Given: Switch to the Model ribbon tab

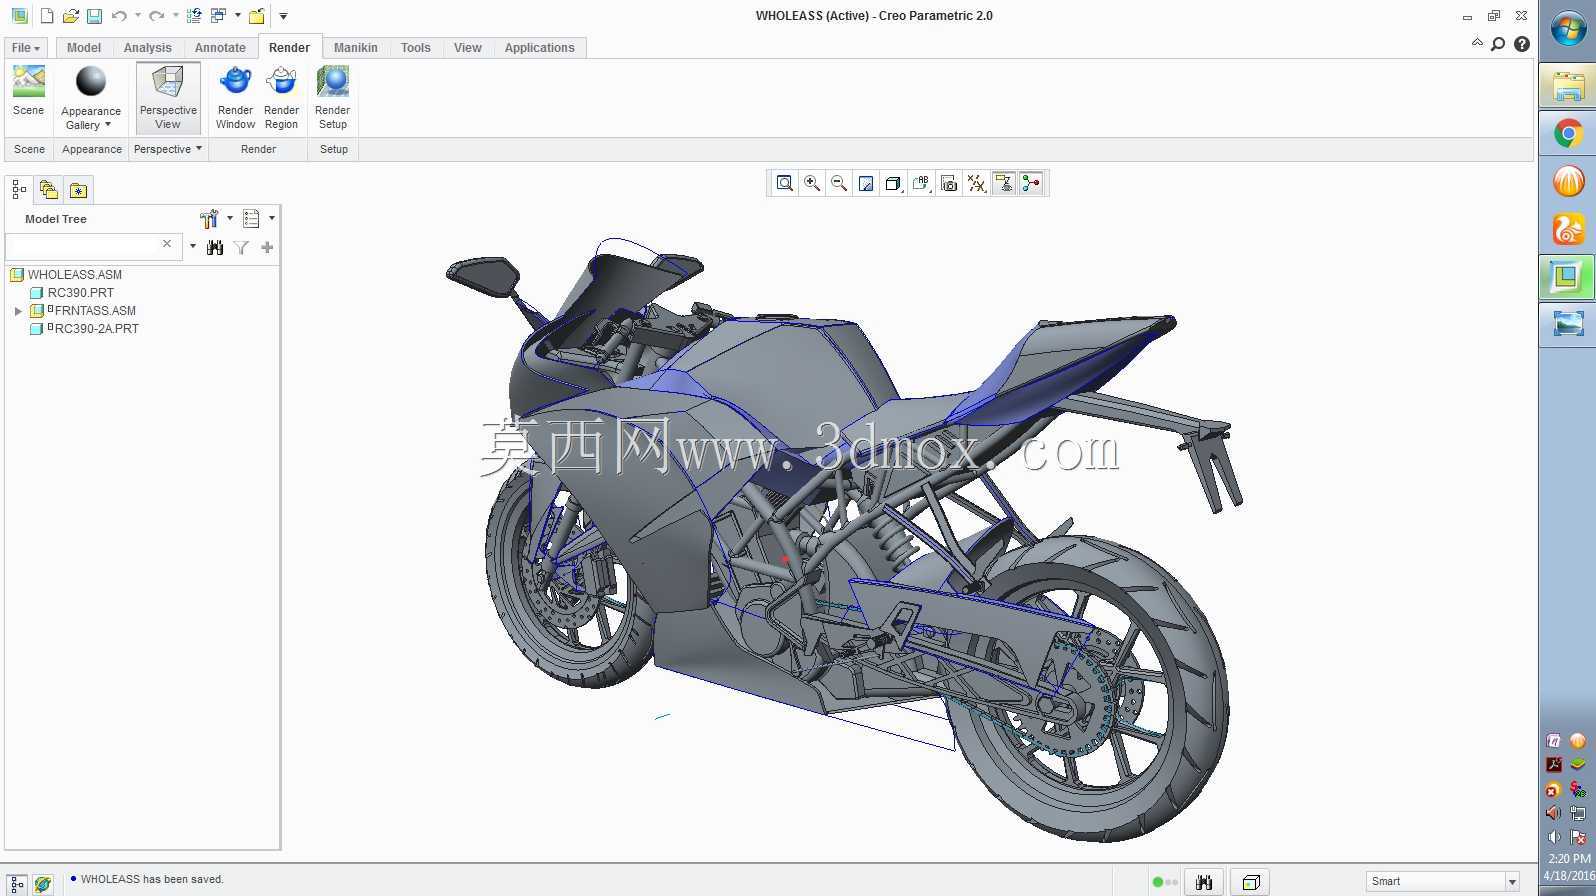Looking at the screenshot, I should pyautogui.click(x=84, y=48).
